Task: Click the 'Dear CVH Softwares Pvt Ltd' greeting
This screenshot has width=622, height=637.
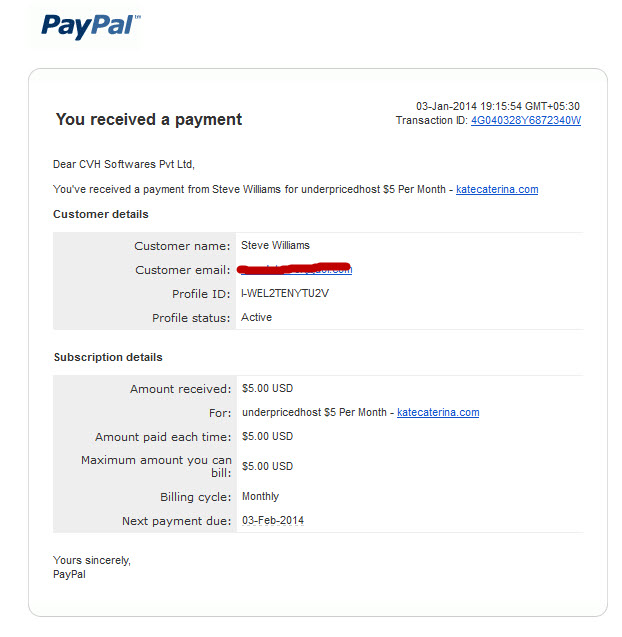Action: (124, 164)
